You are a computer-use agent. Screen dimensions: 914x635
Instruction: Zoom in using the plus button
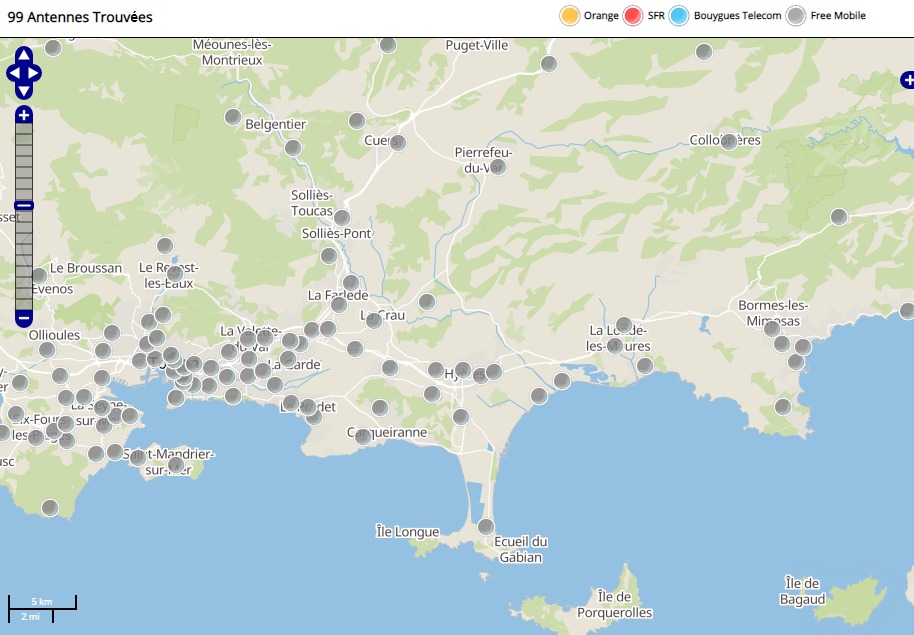pyautogui.click(x=24, y=116)
